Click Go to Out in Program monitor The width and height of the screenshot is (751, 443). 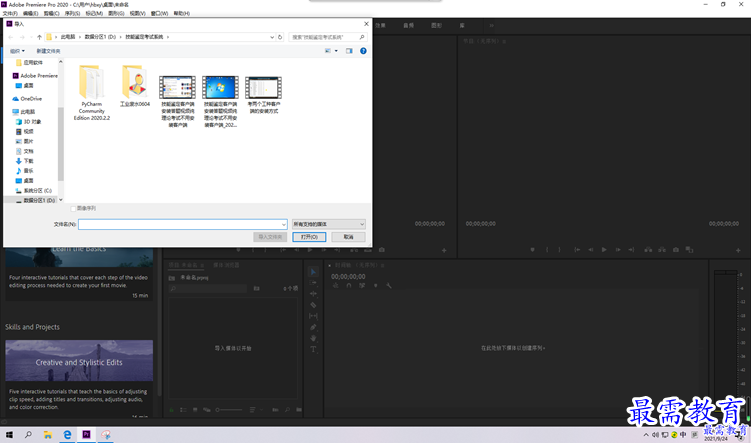click(631, 250)
